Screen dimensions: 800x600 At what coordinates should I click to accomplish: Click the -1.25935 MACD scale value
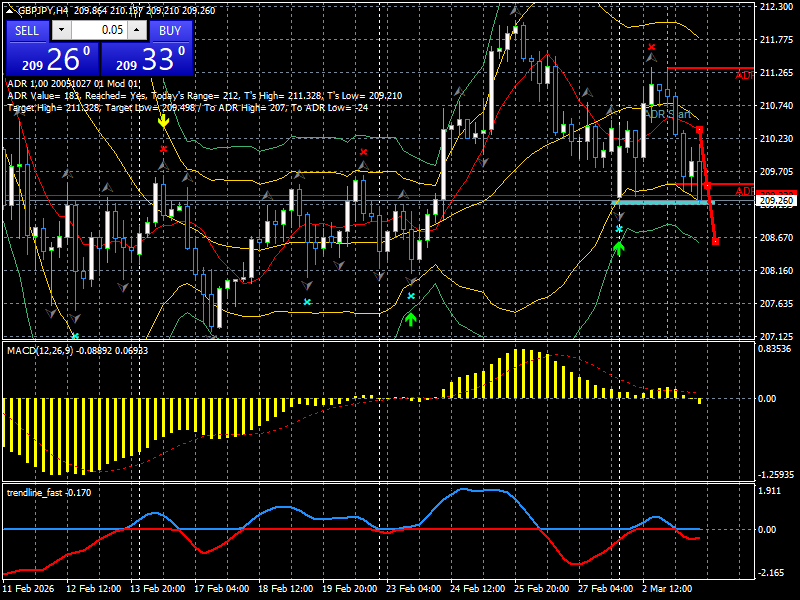coord(776,474)
